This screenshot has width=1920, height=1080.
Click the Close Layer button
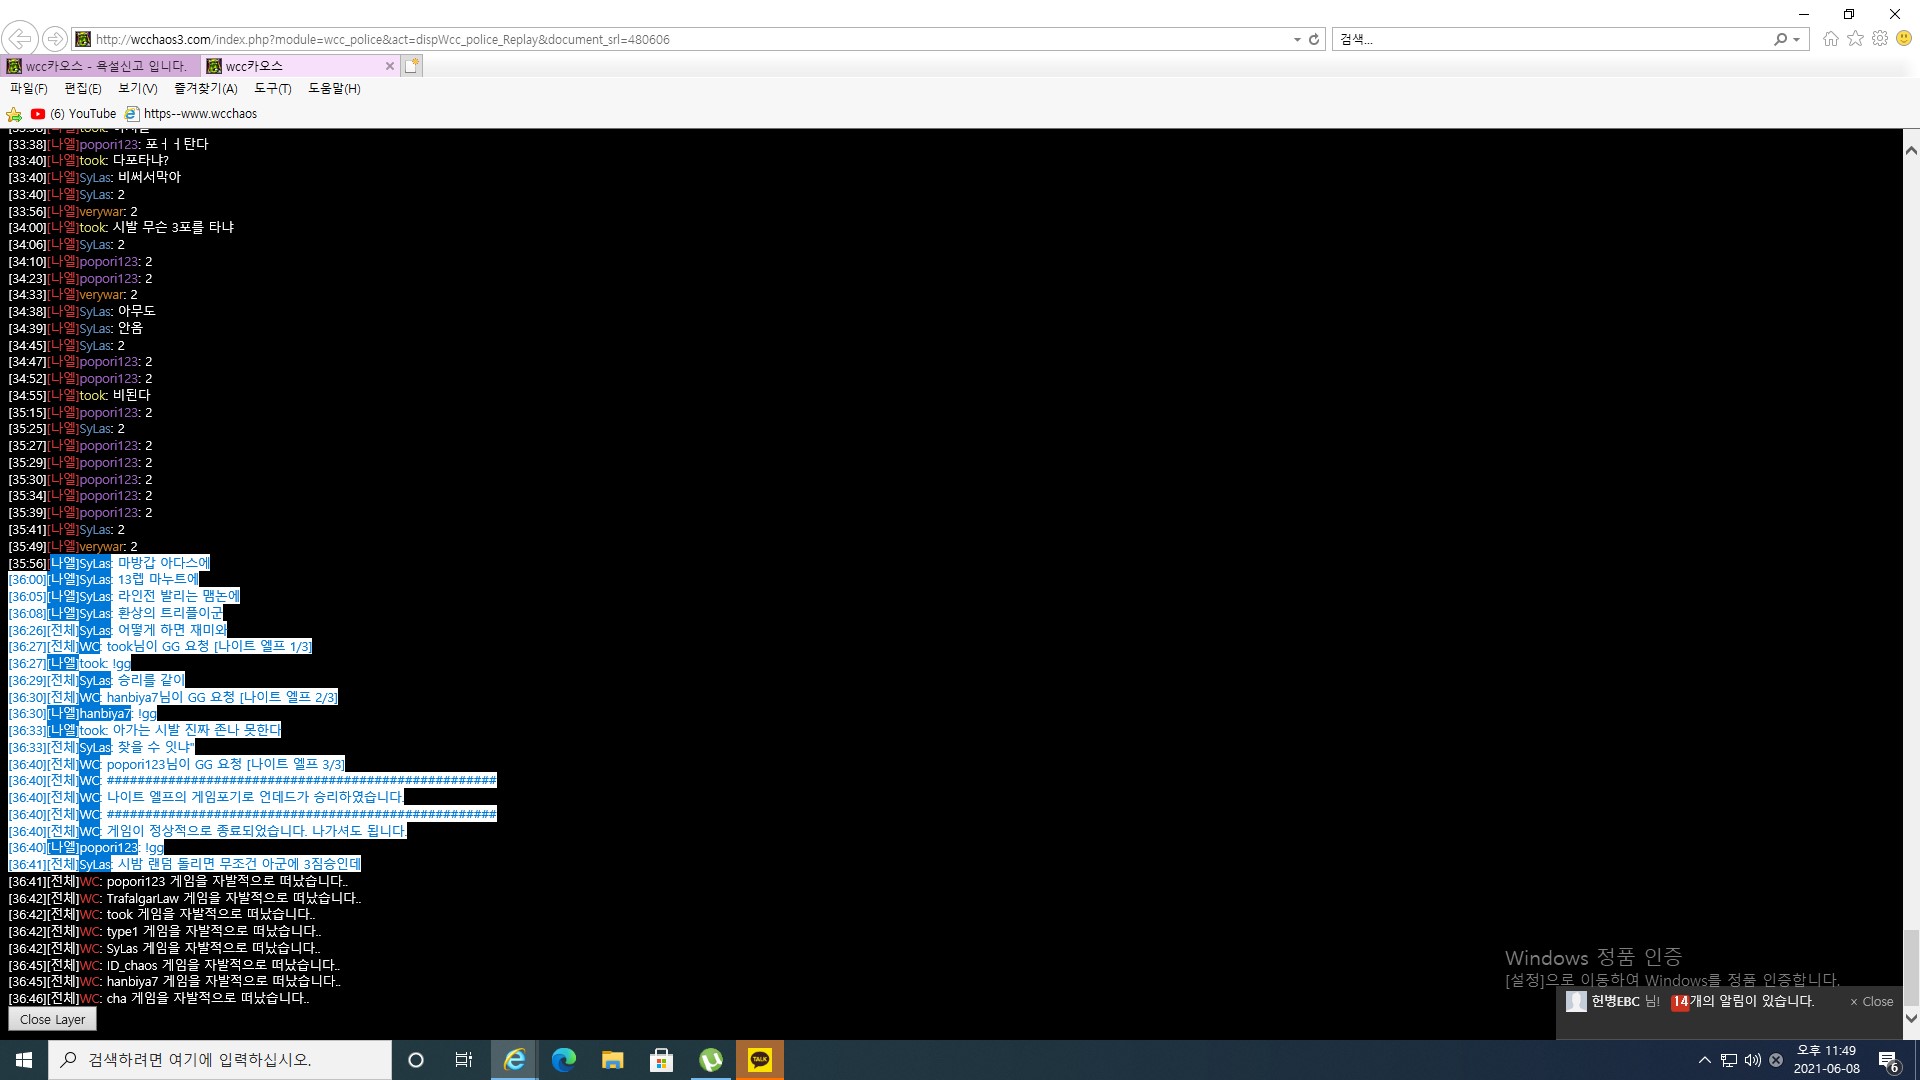coord(53,1019)
